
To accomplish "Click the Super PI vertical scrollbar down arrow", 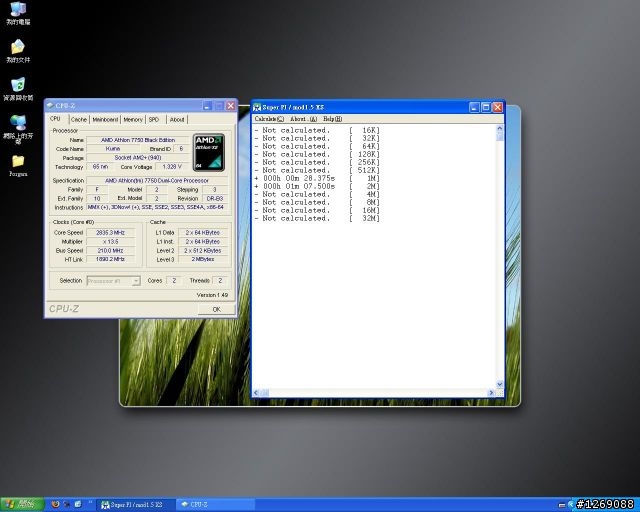I will point(500,384).
